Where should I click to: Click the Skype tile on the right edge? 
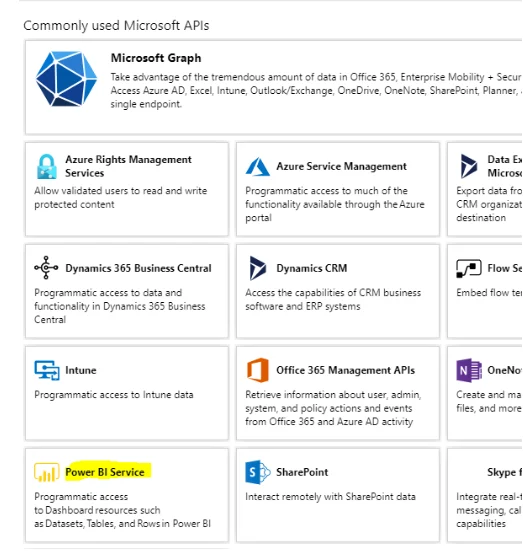pyautogui.click(x=485, y=495)
